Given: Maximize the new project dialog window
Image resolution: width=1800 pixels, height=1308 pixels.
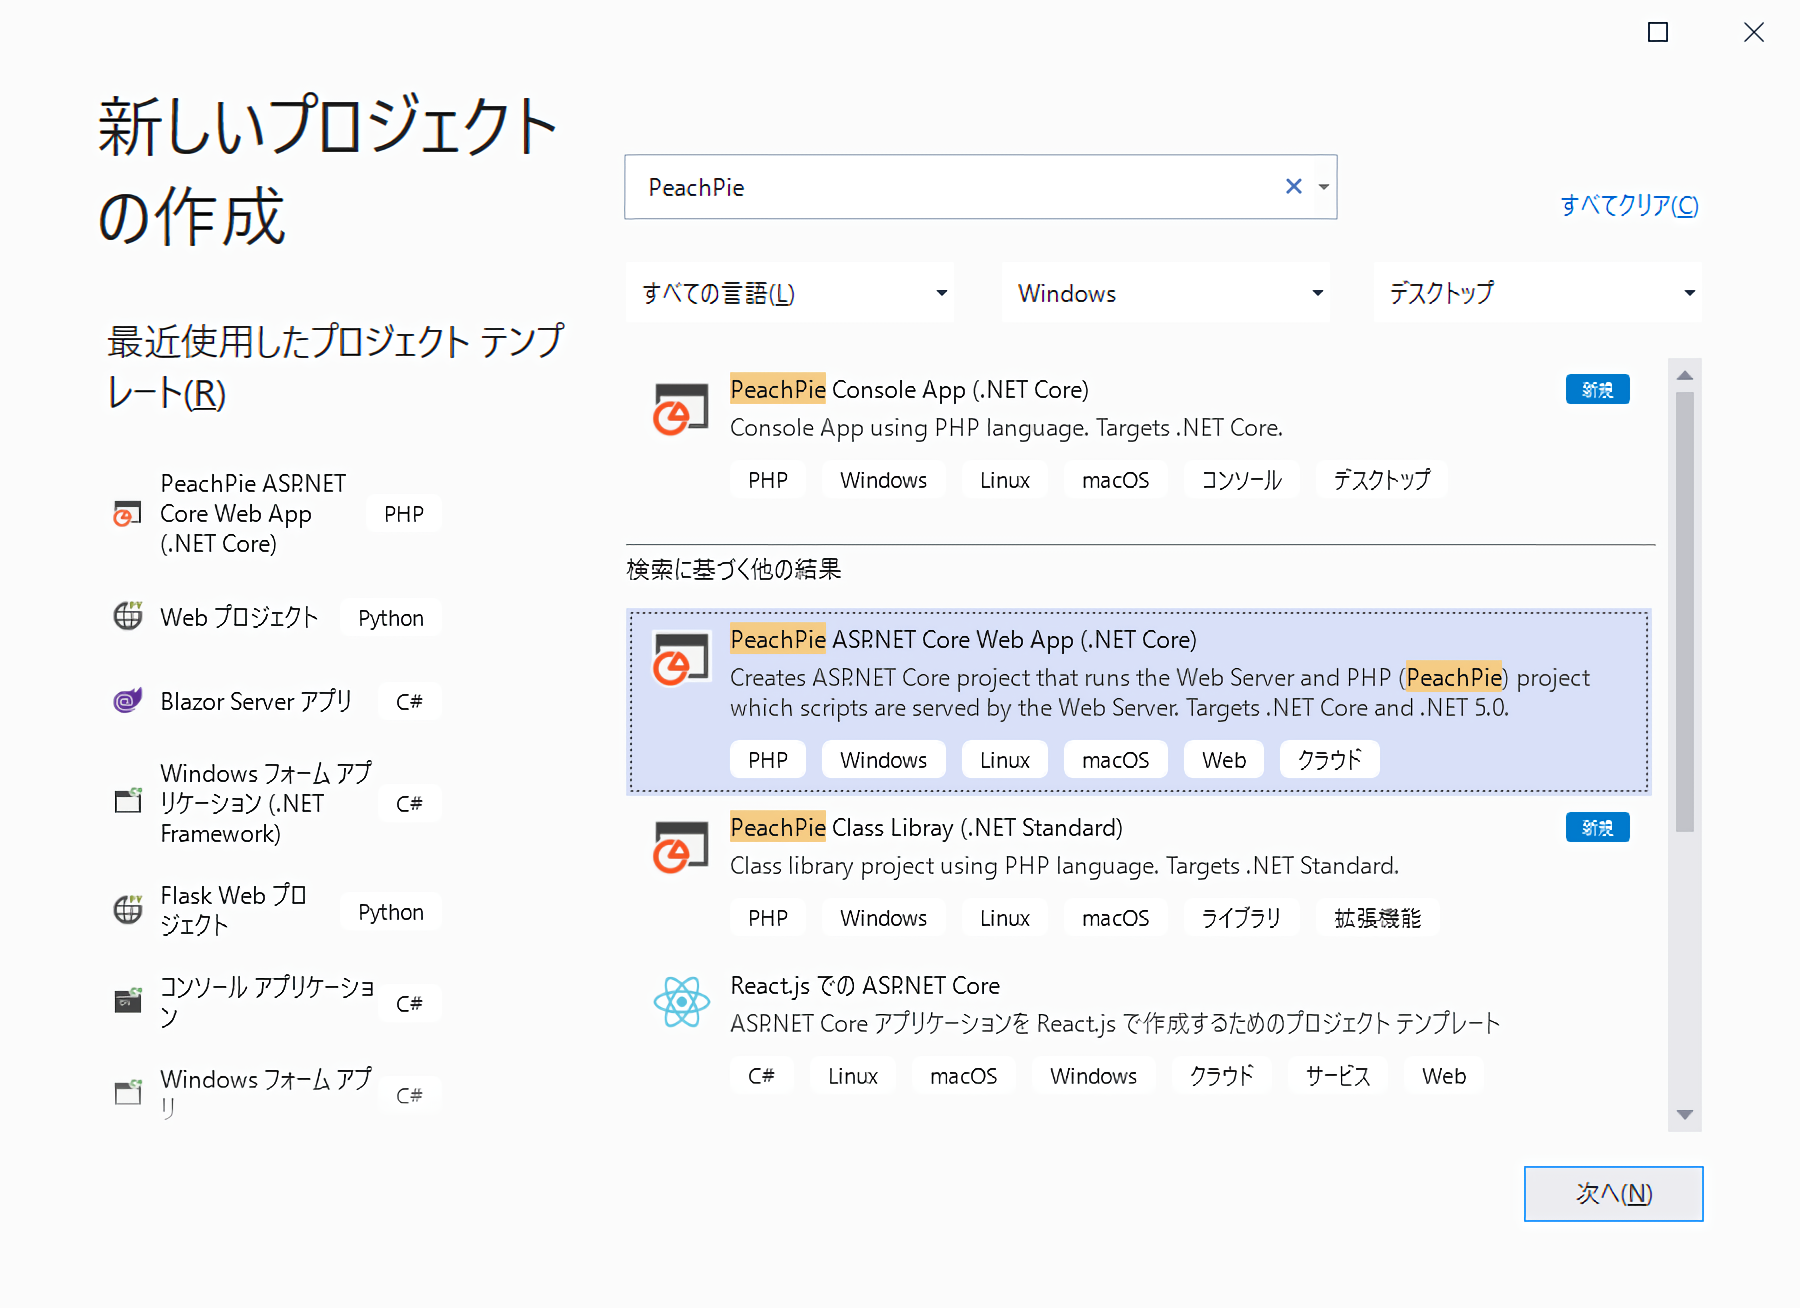Looking at the screenshot, I should (x=1658, y=33).
